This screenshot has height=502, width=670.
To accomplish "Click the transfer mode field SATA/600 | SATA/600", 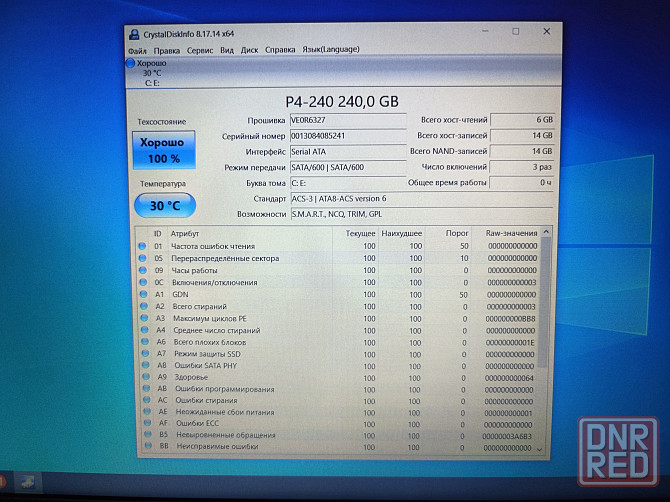I will [348, 167].
